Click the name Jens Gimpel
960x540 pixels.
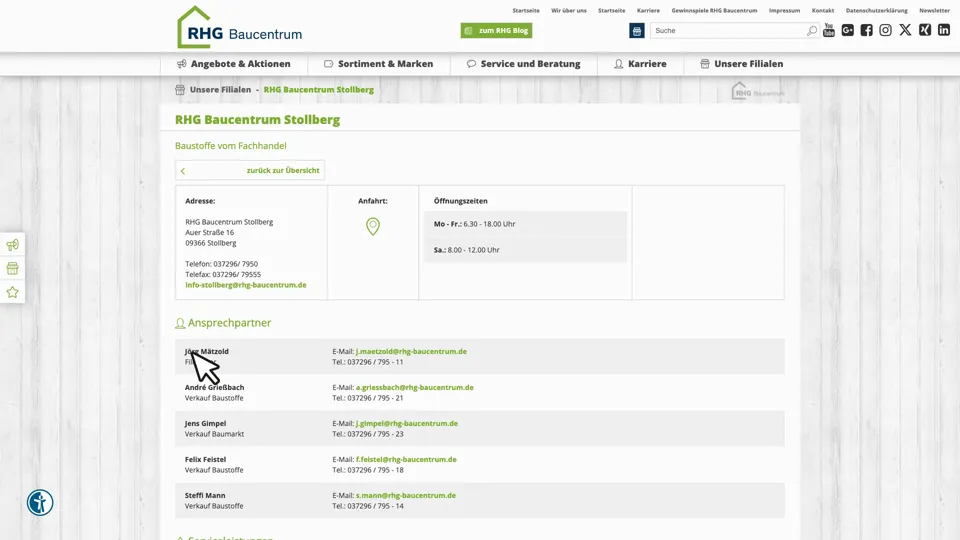tap(205, 424)
